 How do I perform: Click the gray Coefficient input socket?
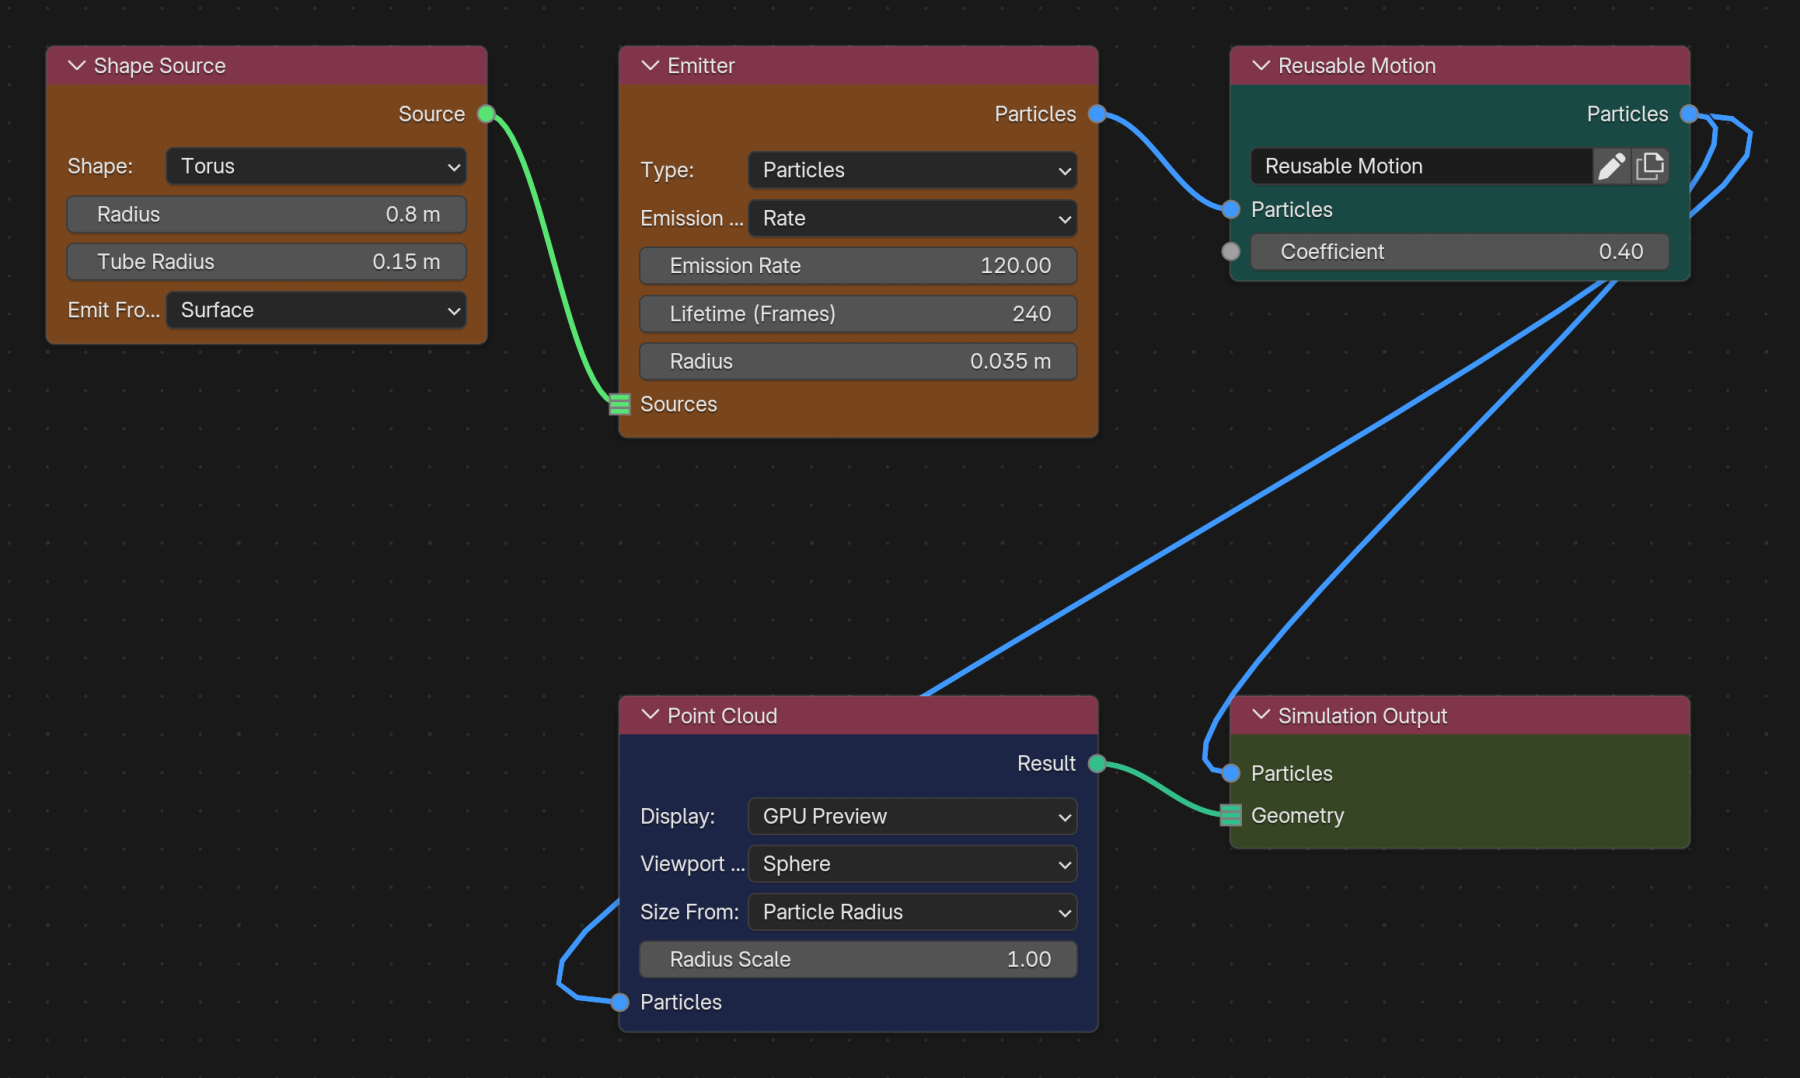click(1231, 252)
